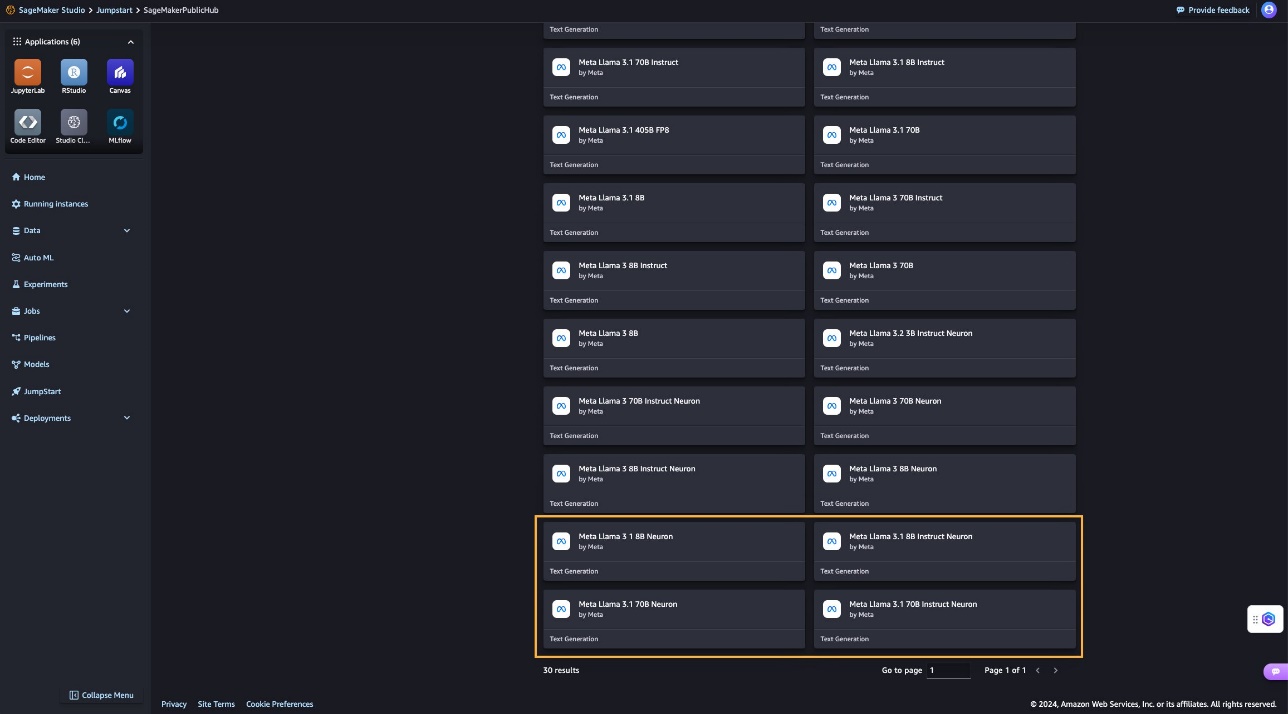The width and height of the screenshot is (1288, 714).
Task: Click the Collapse Menu button
Action: [101, 695]
